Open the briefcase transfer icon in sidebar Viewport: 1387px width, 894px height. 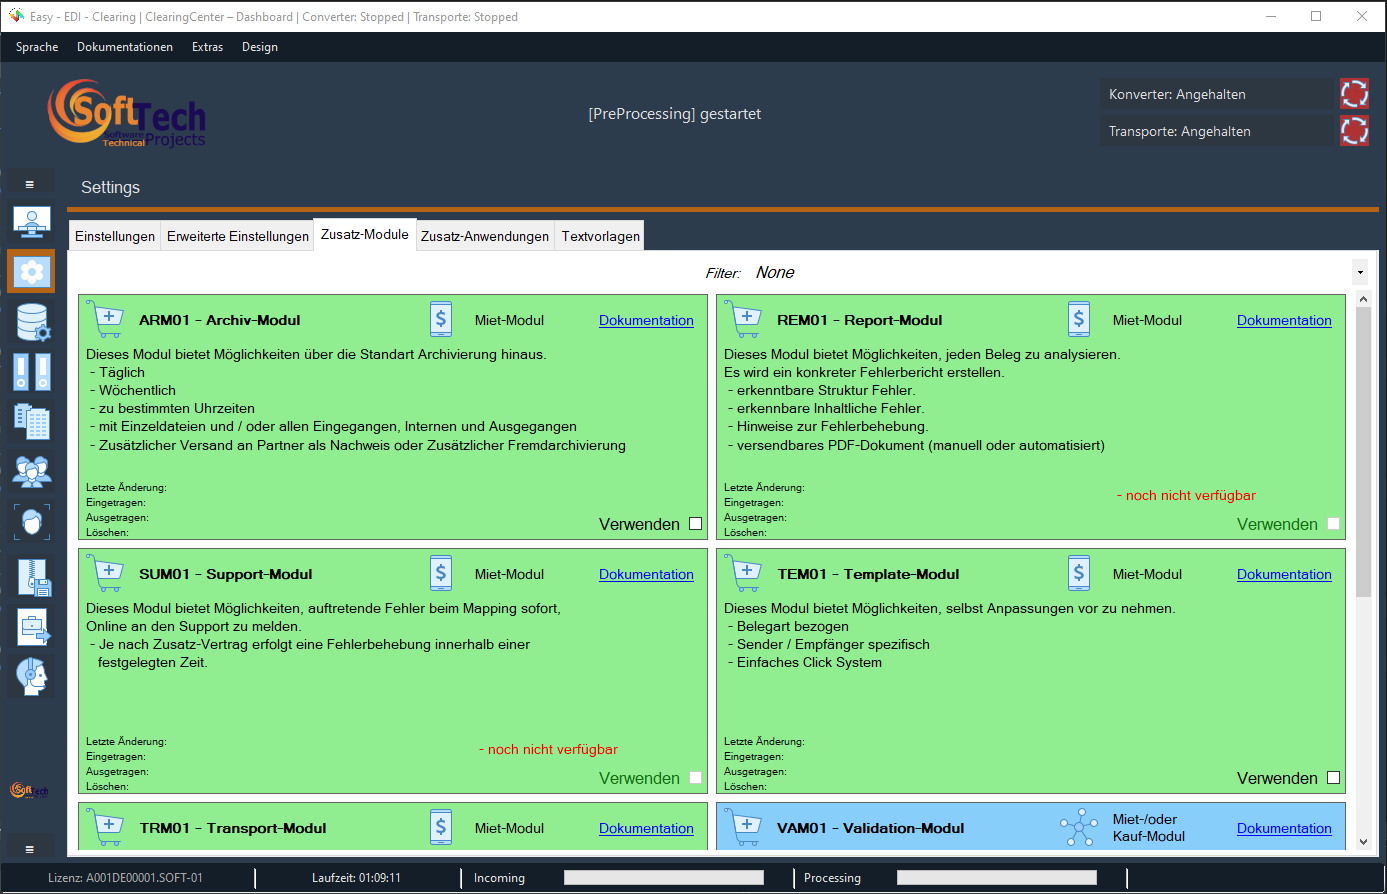[33, 627]
